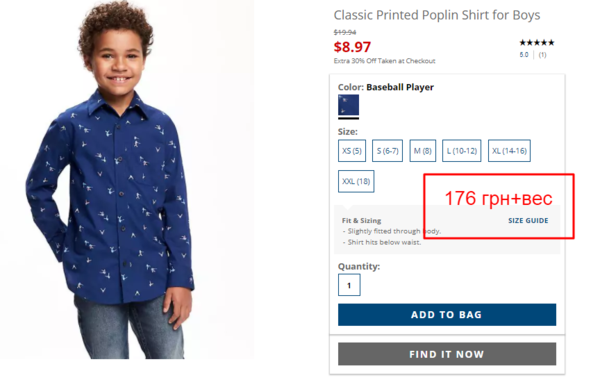Click the Extra 30% Off promo text

coord(384,61)
